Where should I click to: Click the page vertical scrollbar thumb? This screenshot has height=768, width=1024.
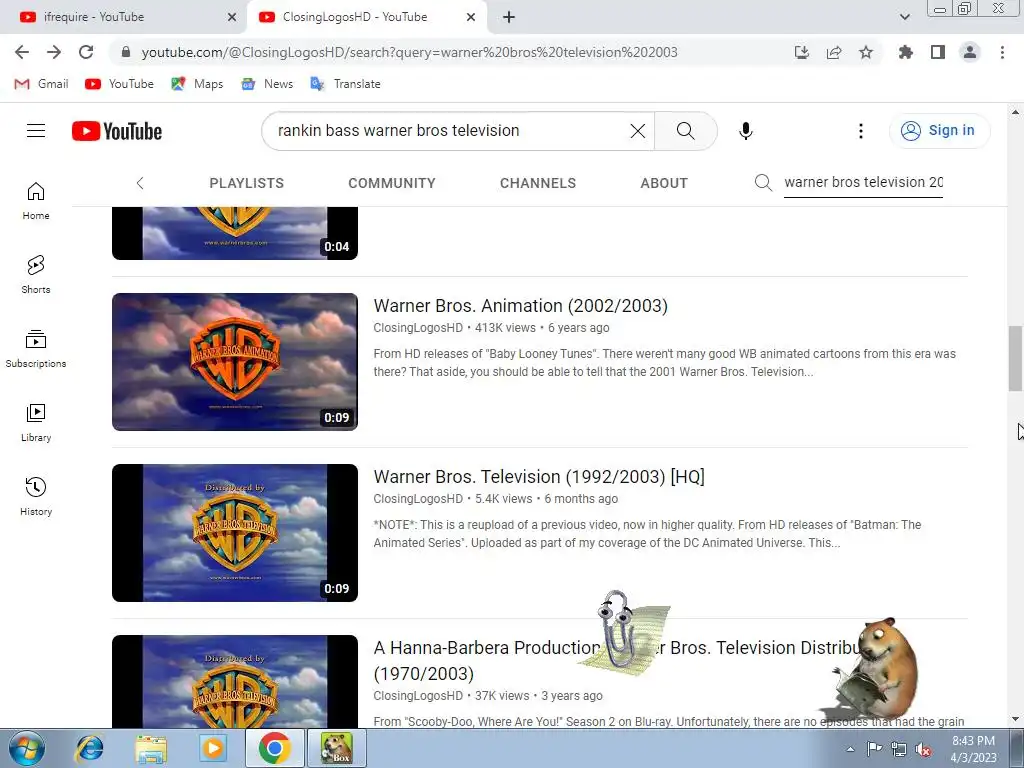(1016, 358)
